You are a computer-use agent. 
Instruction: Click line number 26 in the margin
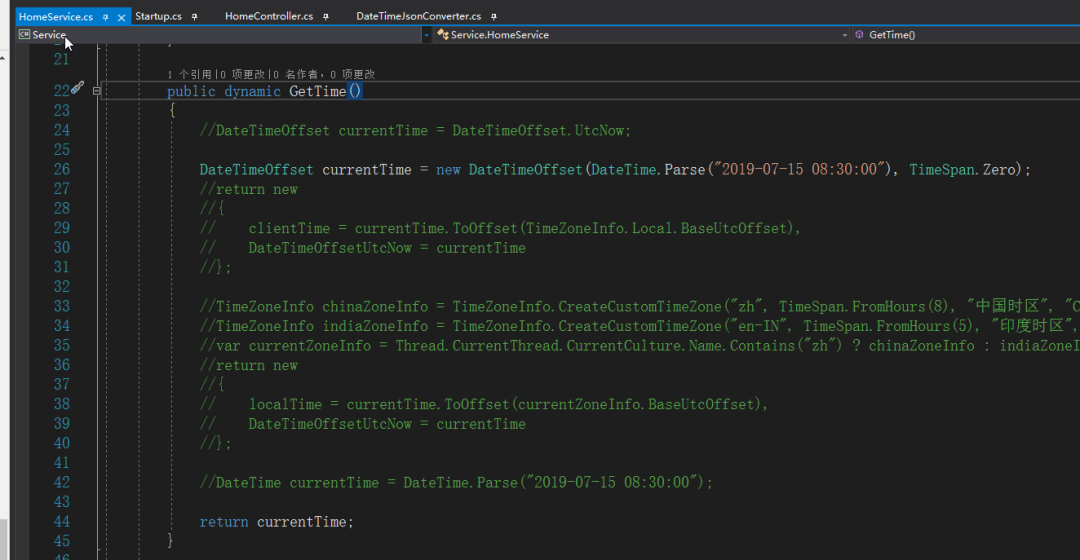point(61,170)
